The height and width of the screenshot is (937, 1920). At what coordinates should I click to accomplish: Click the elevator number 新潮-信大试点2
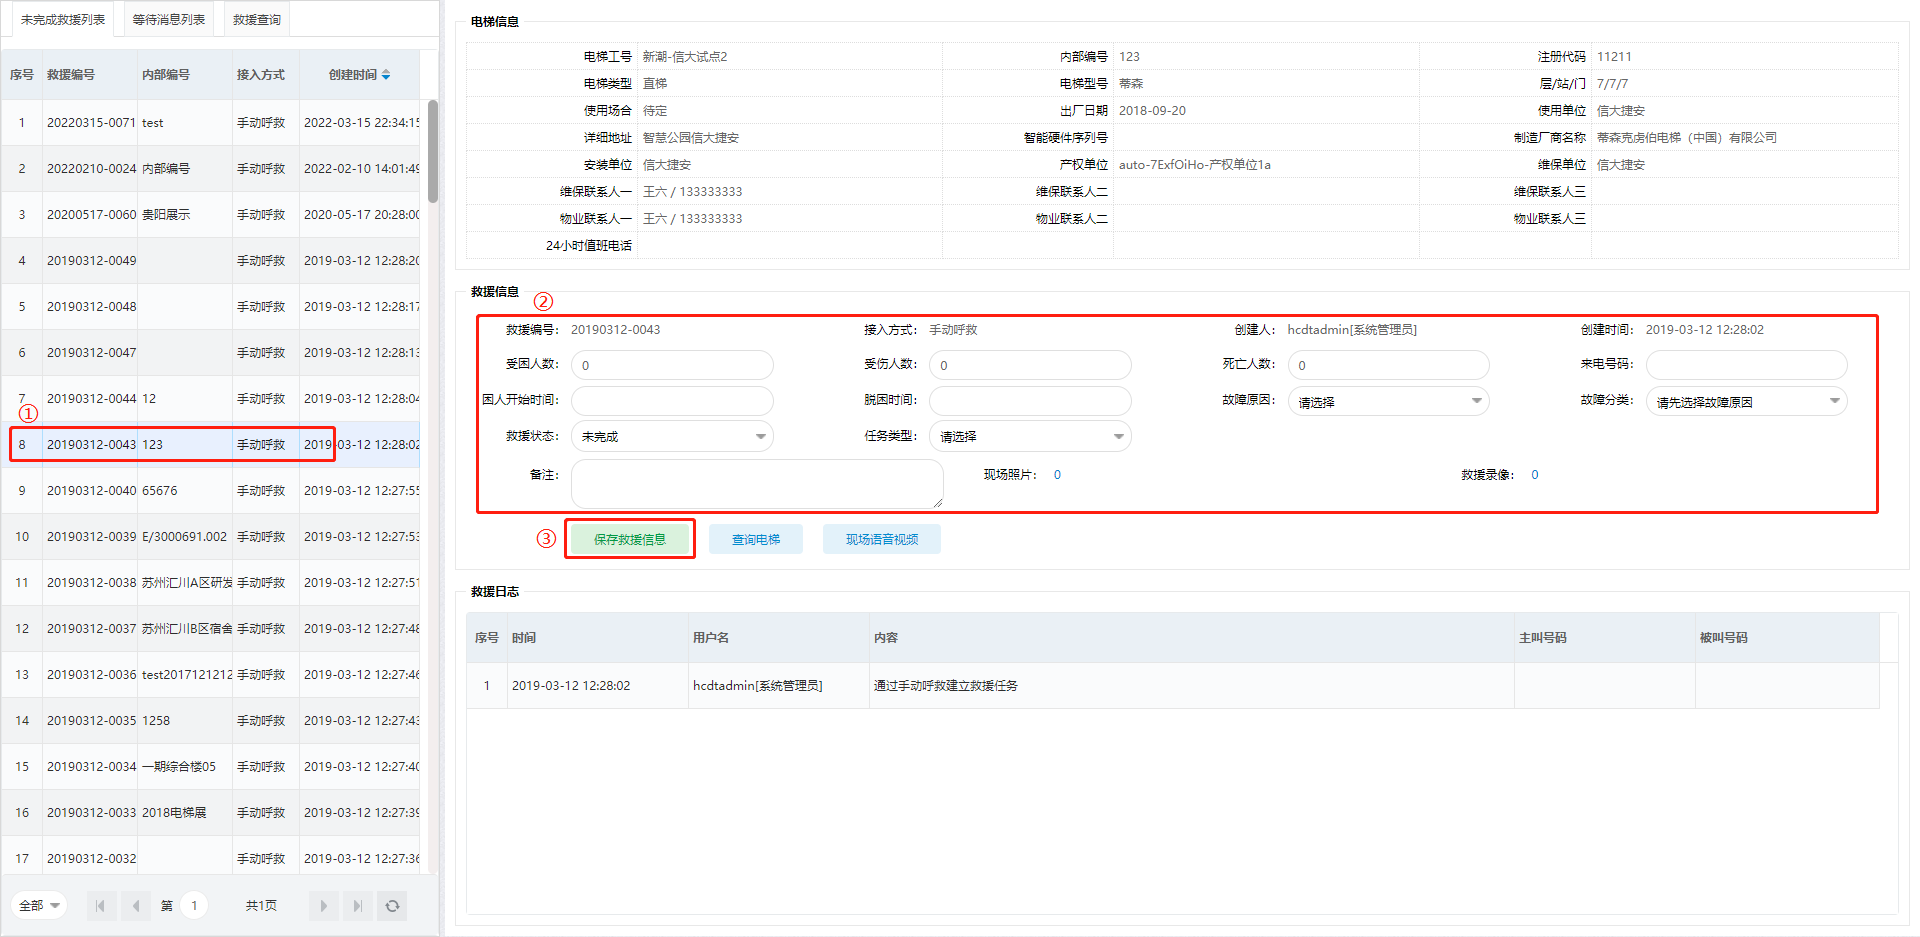(685, 57)
